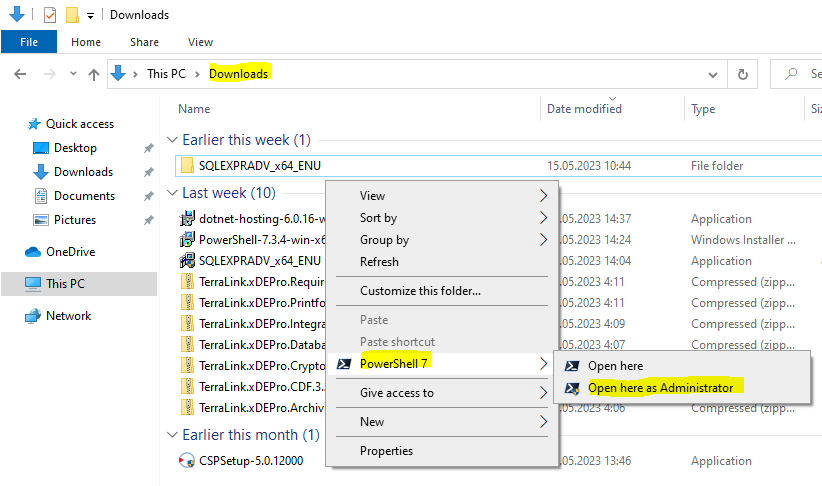Click the Forward navigation arrow

coord(49,74)
